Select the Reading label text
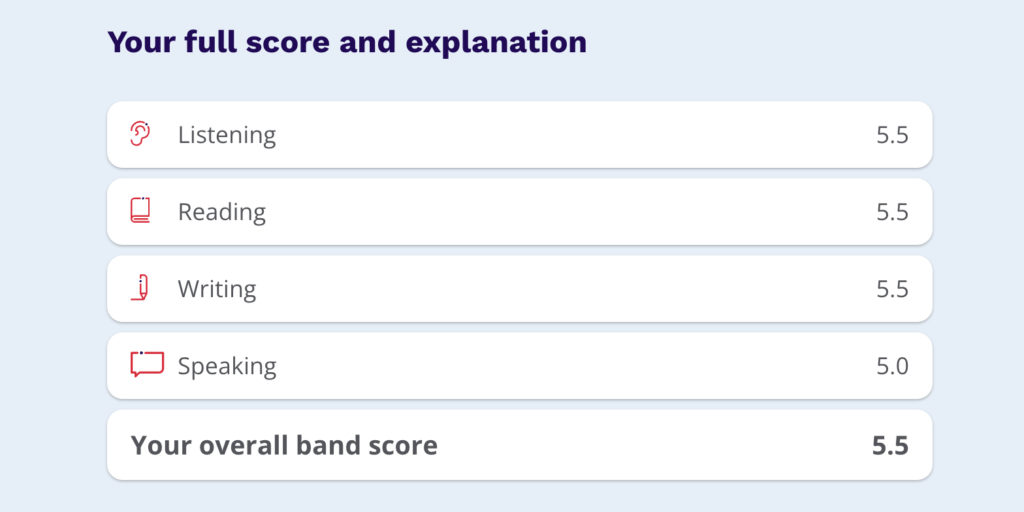The image size is (1024, 512). pyautogui.click(x=222, y=212)
